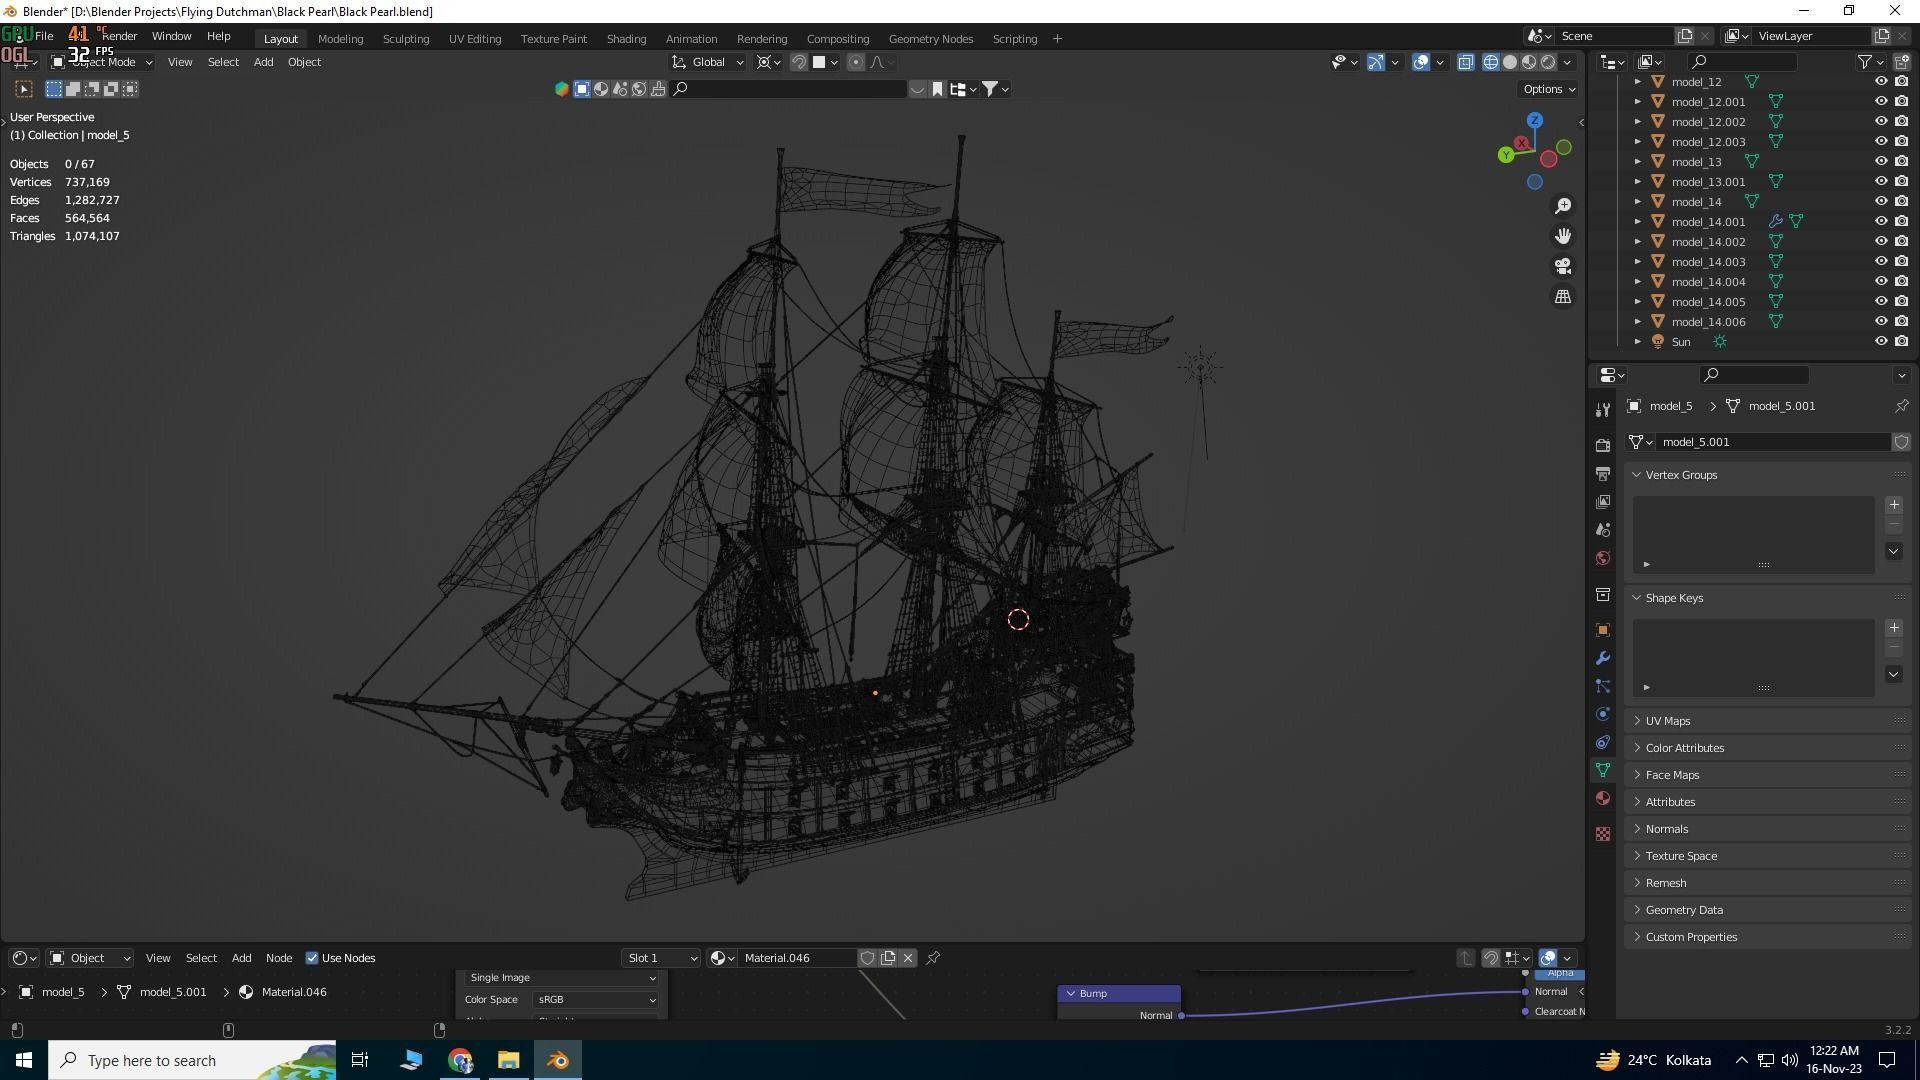Open the Physics properties tab
Screen dimensions: 1920x1080
pos(1603,714)
